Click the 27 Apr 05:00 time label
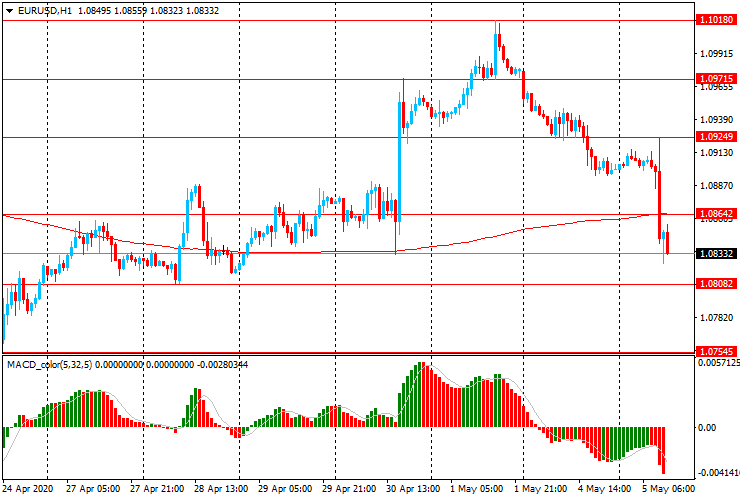The image size is (740, 500). click(x=92, y=489)
